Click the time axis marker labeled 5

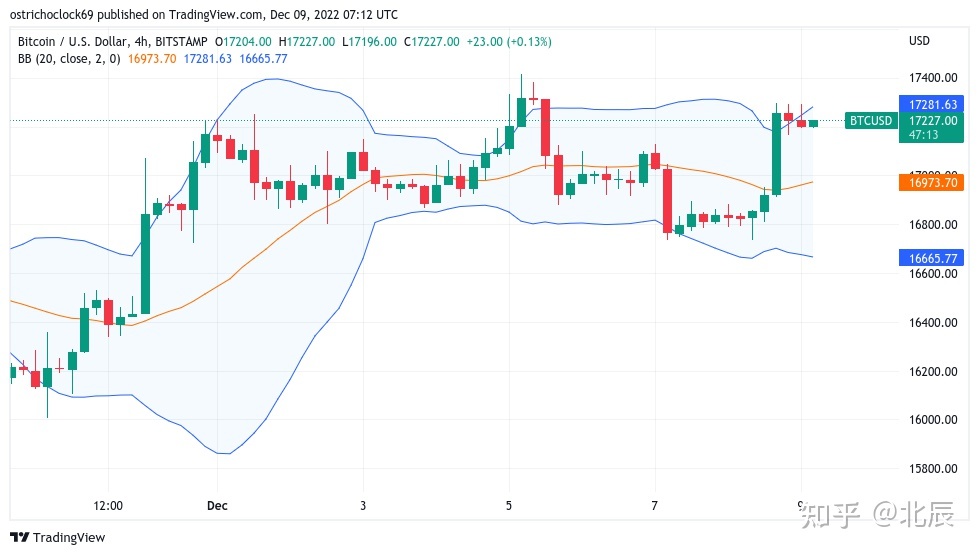[509, 506]
